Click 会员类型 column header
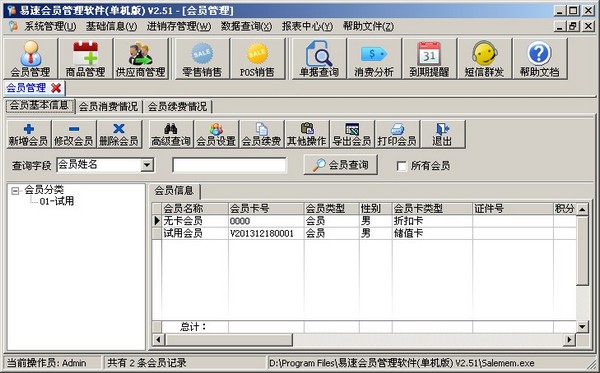 pos(331,209)
